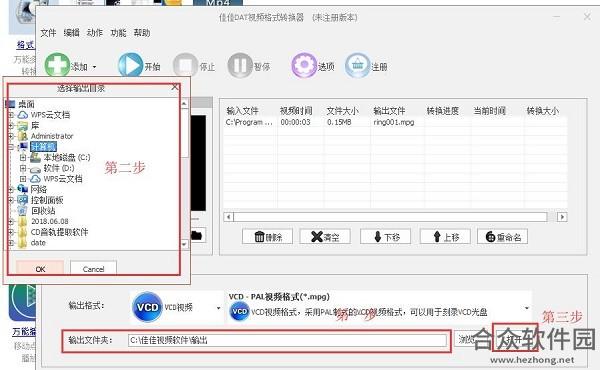The height and width of the screenshot is (370, 600).
Task: Click the 删除 trash button
Action: tap(267, 237)
